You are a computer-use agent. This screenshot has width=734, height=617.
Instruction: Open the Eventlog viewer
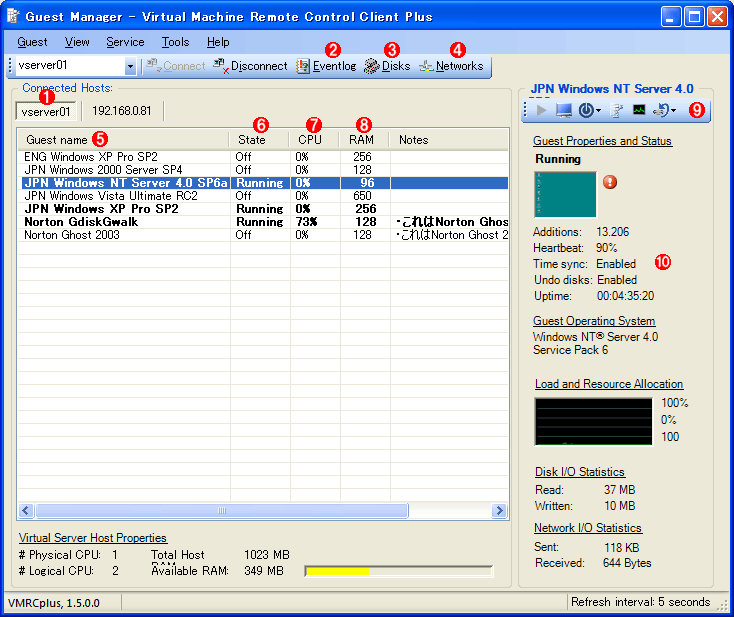pyautogui.click(x=326, y=66)
